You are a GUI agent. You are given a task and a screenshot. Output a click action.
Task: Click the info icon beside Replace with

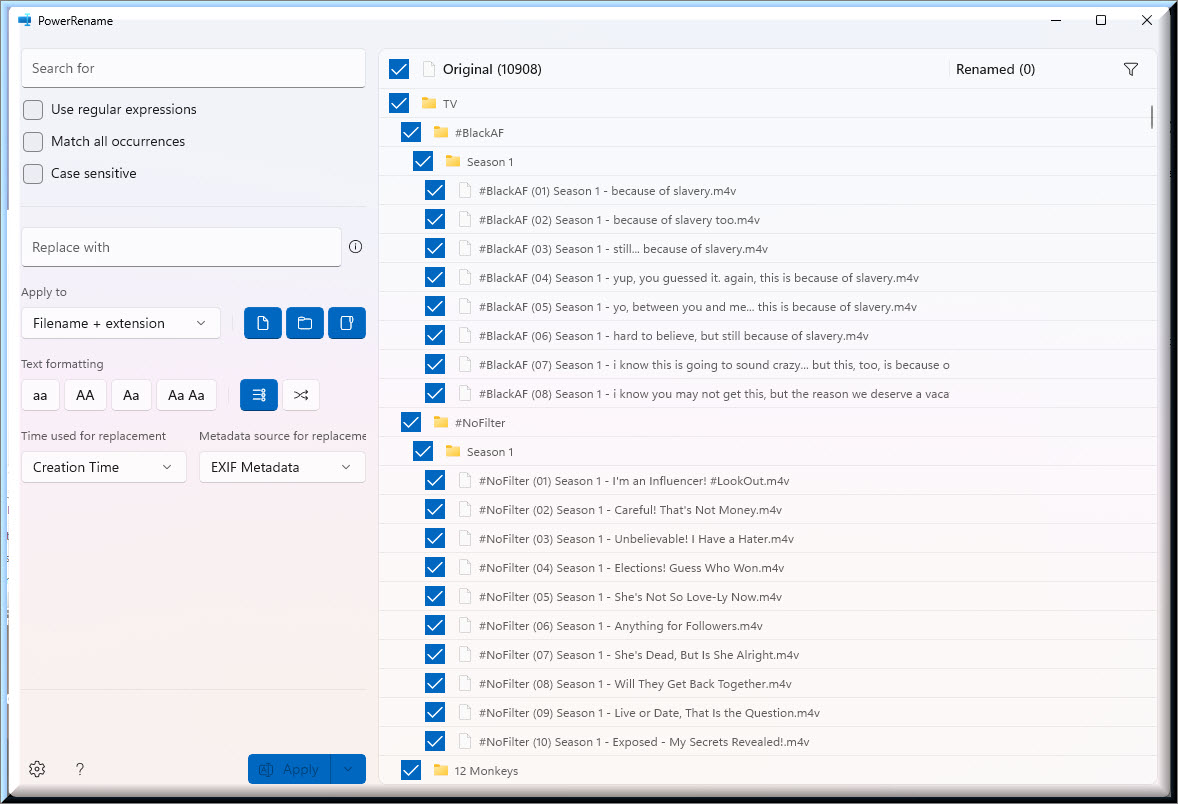pyautogui.click(x=356, y=246)
